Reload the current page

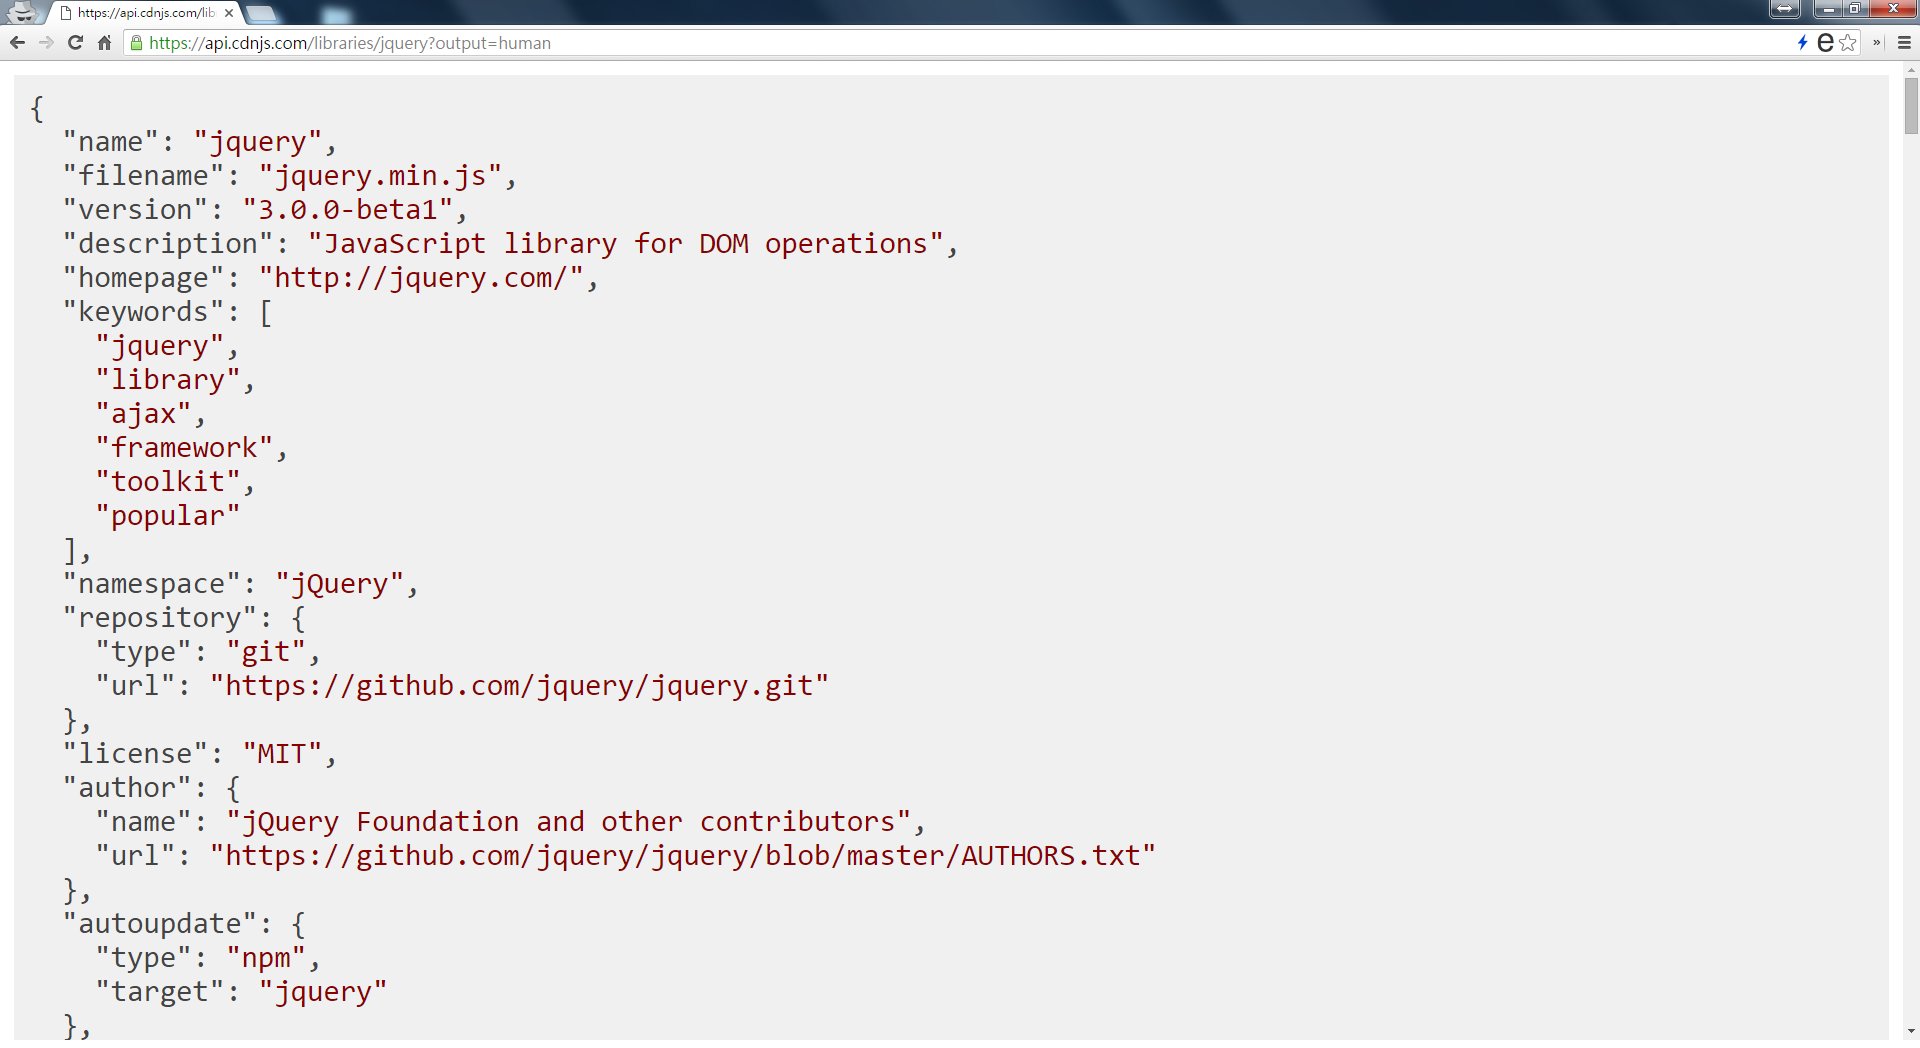(x=75, y=43)
